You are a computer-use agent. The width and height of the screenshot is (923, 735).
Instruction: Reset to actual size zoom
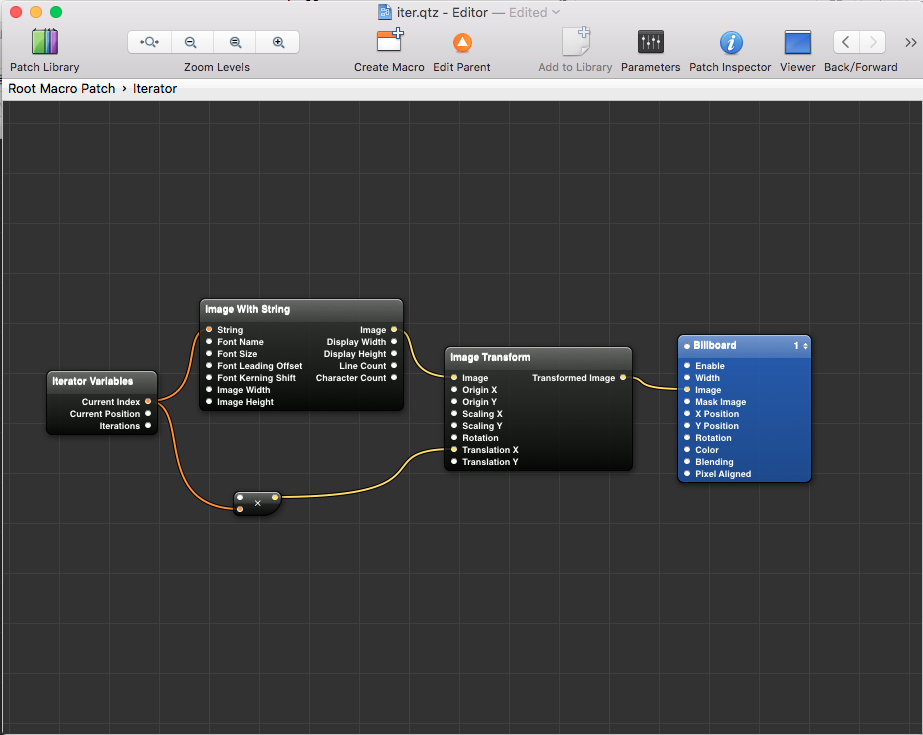235,42
